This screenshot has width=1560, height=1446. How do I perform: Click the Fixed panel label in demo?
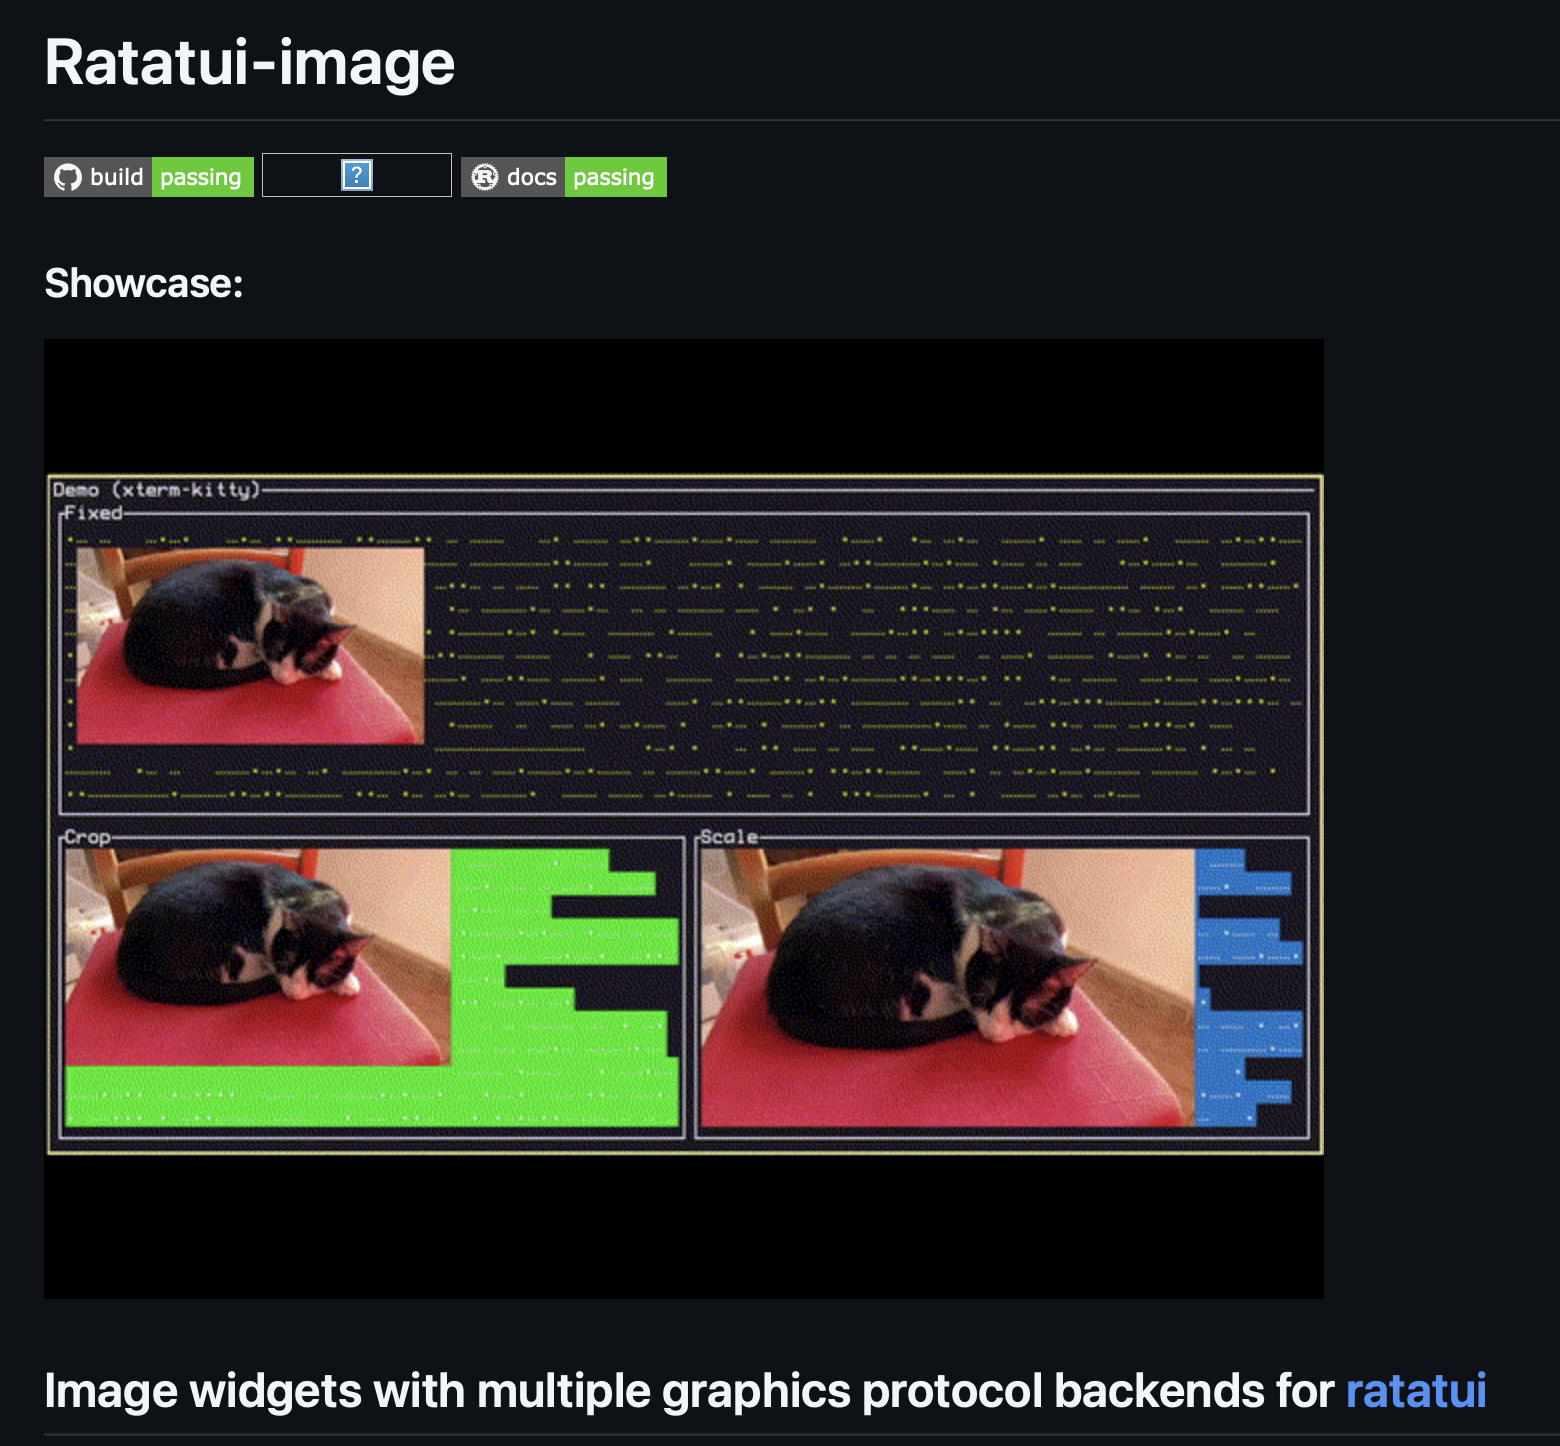point(93,513)
